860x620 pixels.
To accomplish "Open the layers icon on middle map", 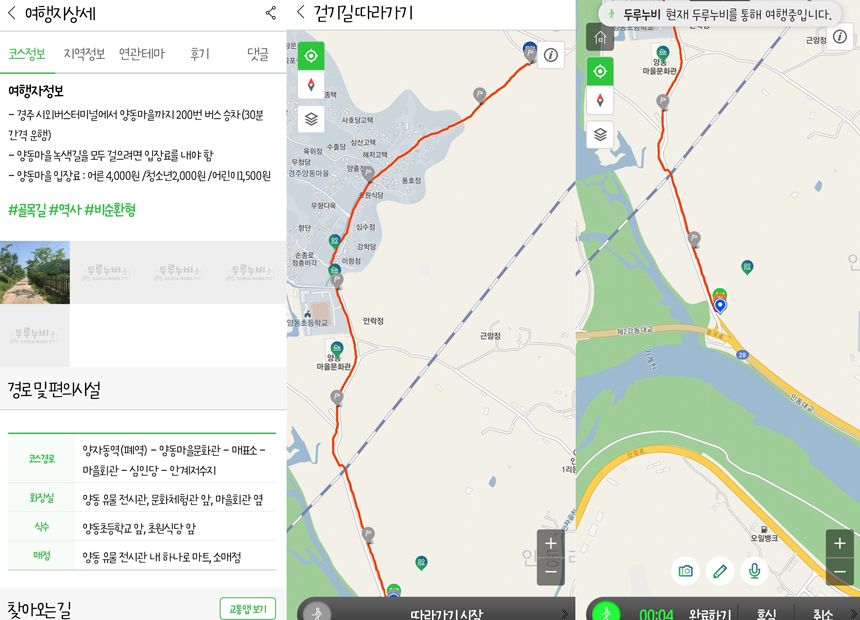I will [311, 119].
